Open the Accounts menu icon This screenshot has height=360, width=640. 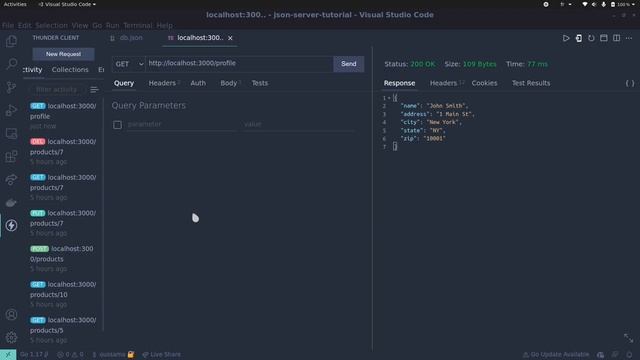tap(11, 314)
